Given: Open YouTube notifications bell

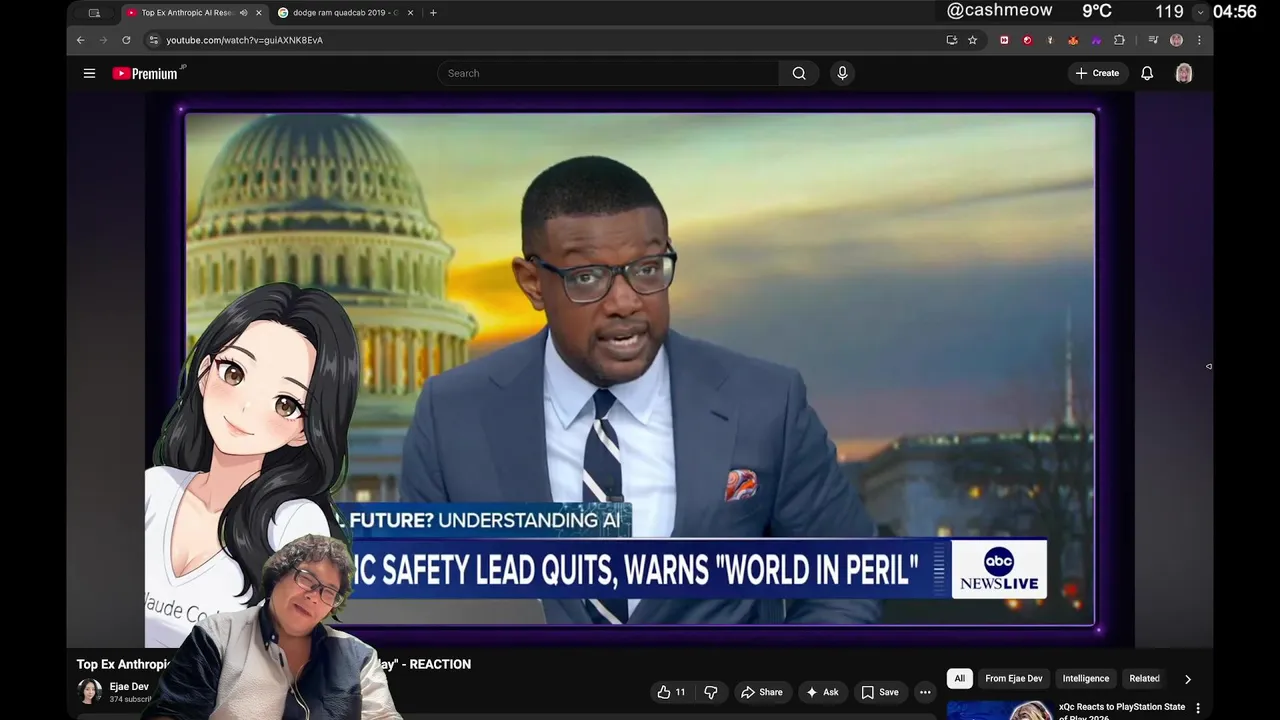Looking at the screenshot, I should [x=1147, y=73].
